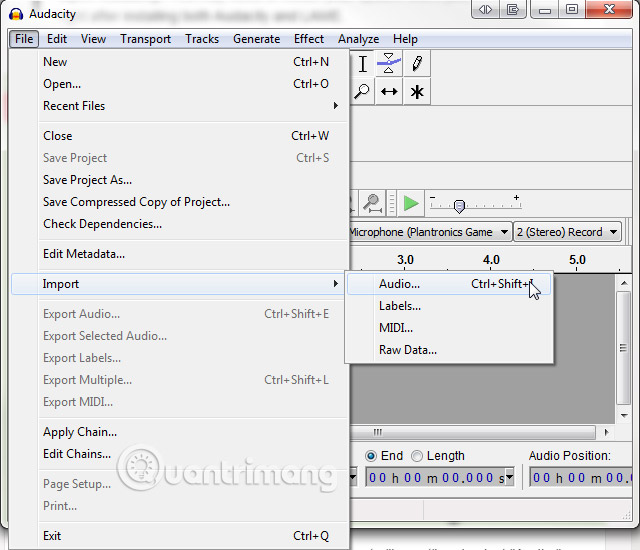Select the Zoom magnifier tool
The image size is (640, 550).
click(x=362, y=91)
